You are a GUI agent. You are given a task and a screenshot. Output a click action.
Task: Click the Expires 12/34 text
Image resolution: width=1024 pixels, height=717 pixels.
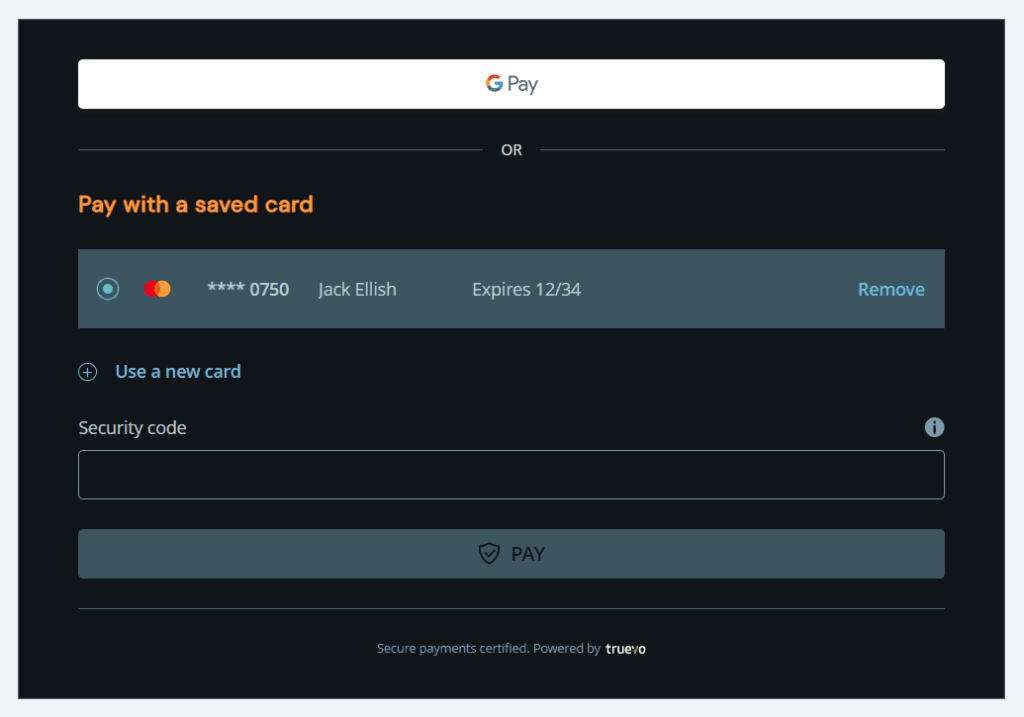pos(526,289)
